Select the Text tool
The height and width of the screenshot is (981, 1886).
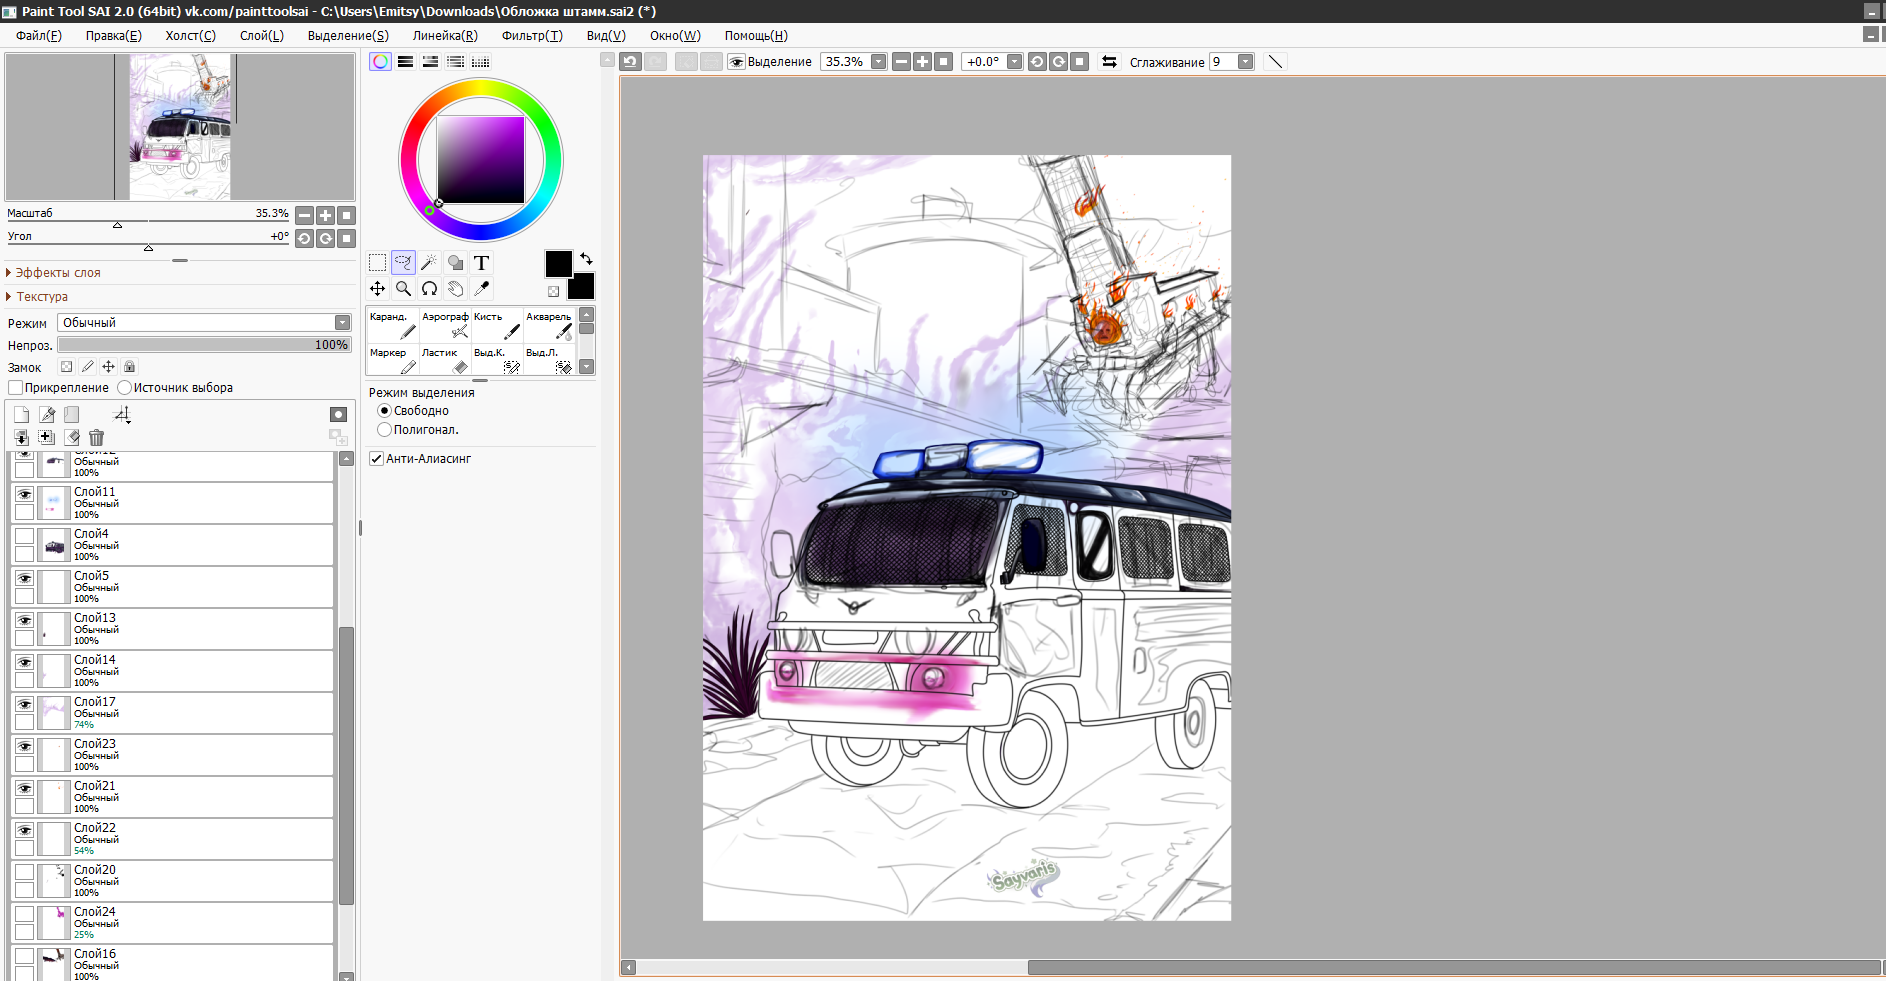481,263
